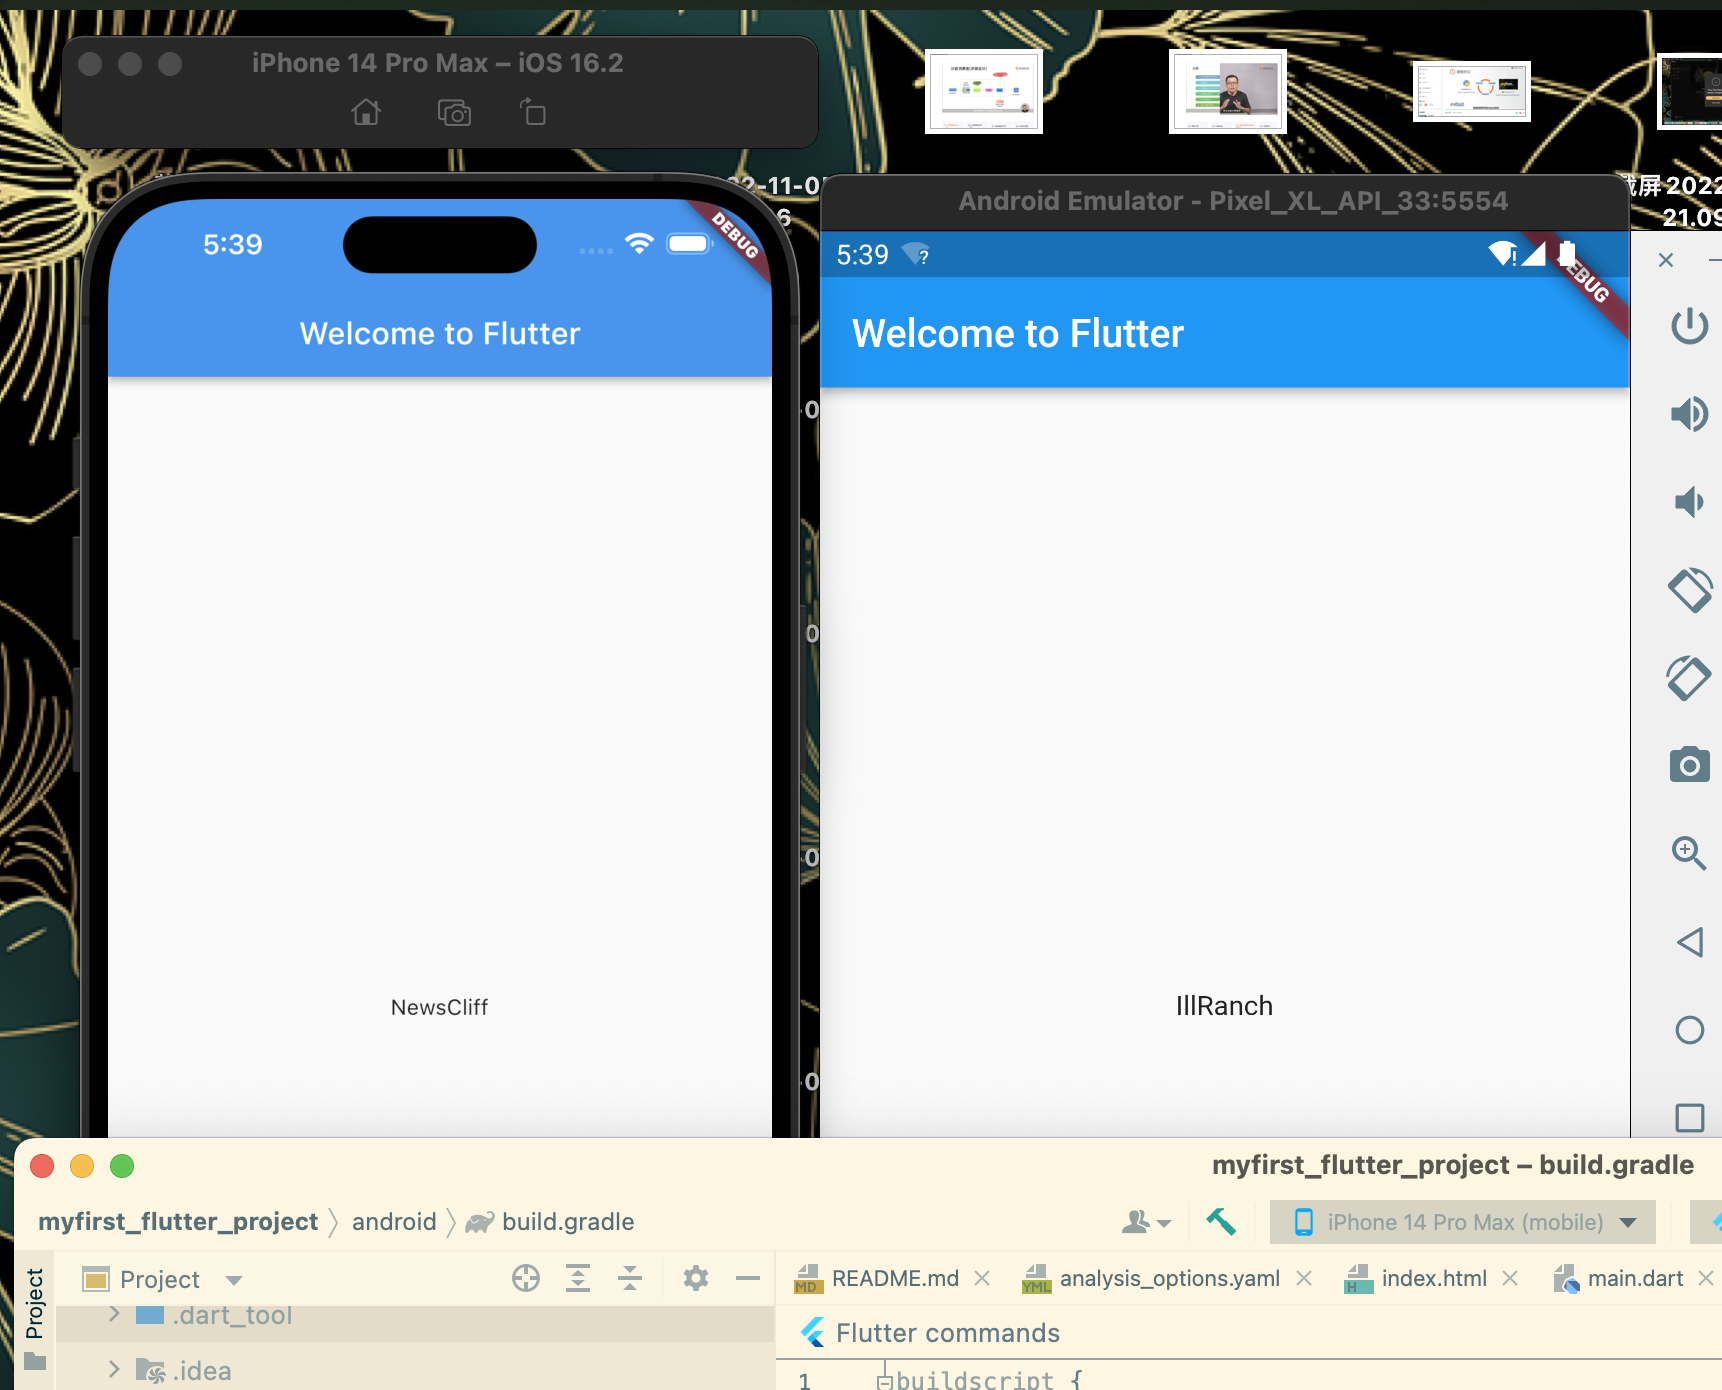Collapse all items in the Project panel
1722x1390 pixels.
pos(630,1278)
